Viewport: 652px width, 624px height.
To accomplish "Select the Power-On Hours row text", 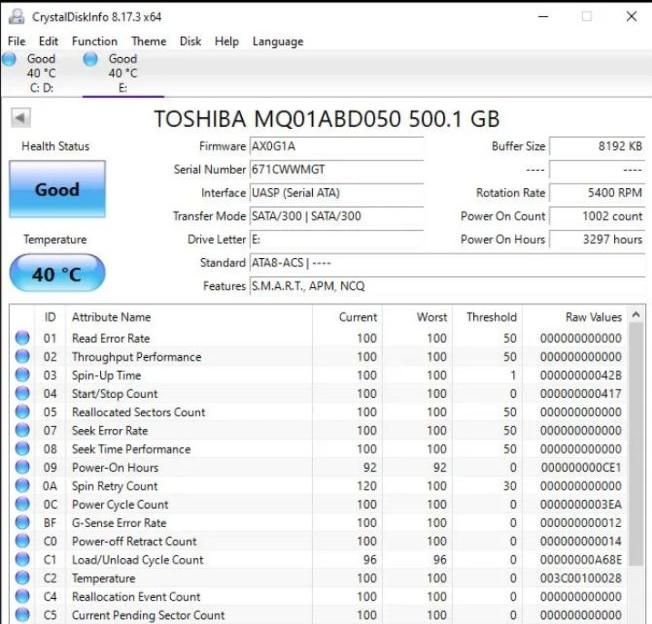I will point(115,467).
